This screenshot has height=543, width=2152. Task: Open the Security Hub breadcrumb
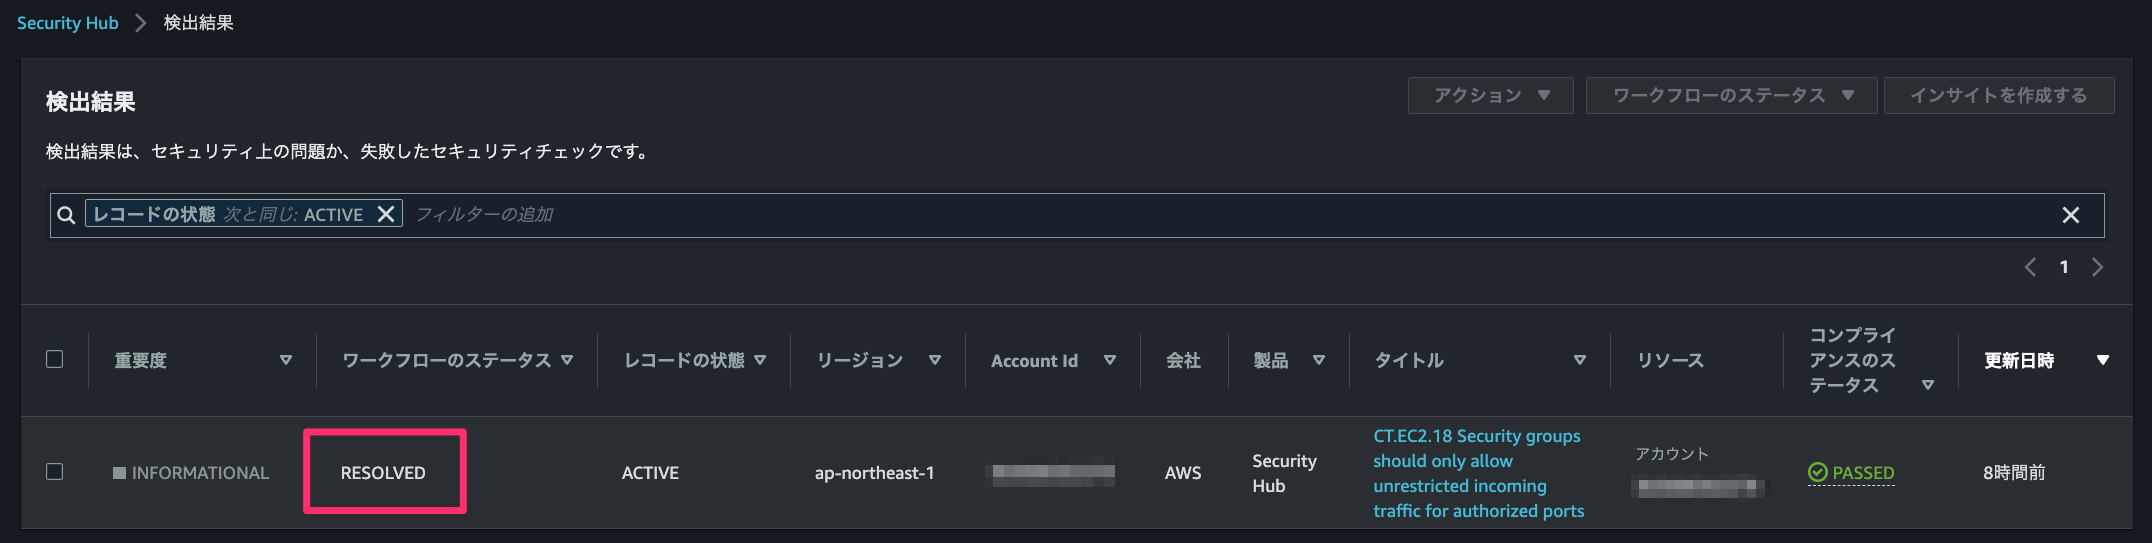(x=68, y=23)
